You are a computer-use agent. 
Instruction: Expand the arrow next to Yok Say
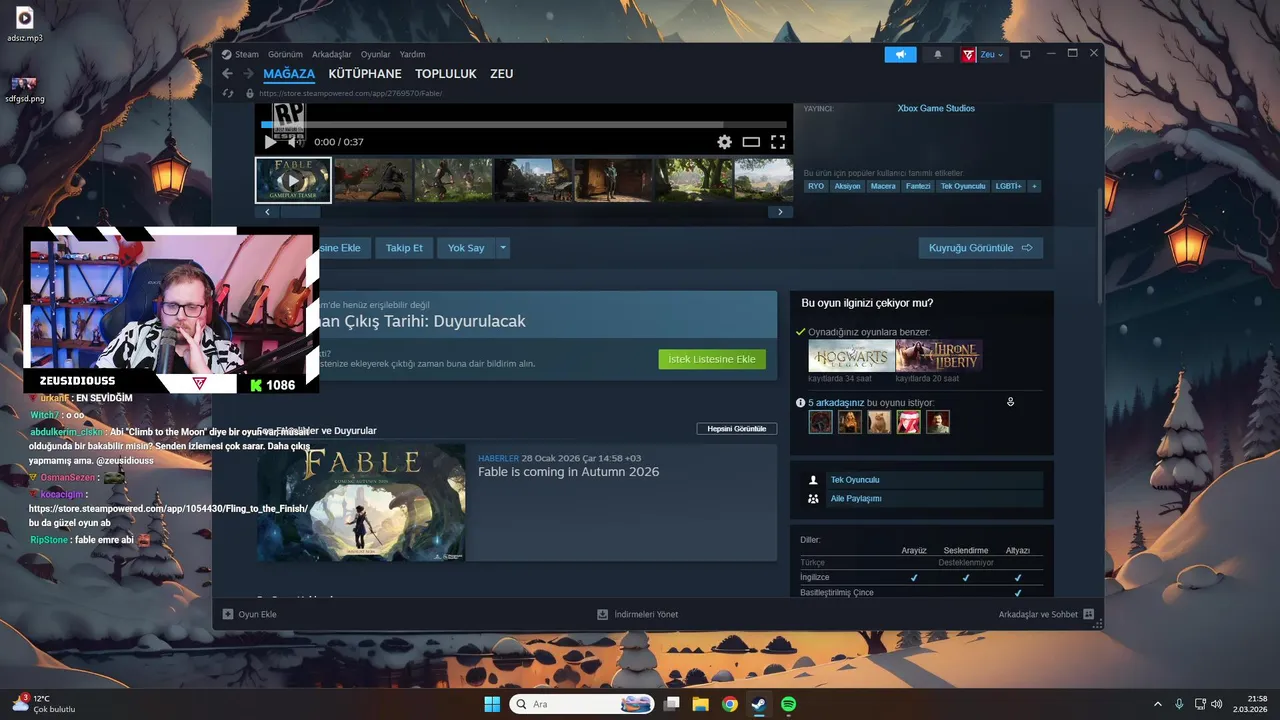tap(503, 248)
